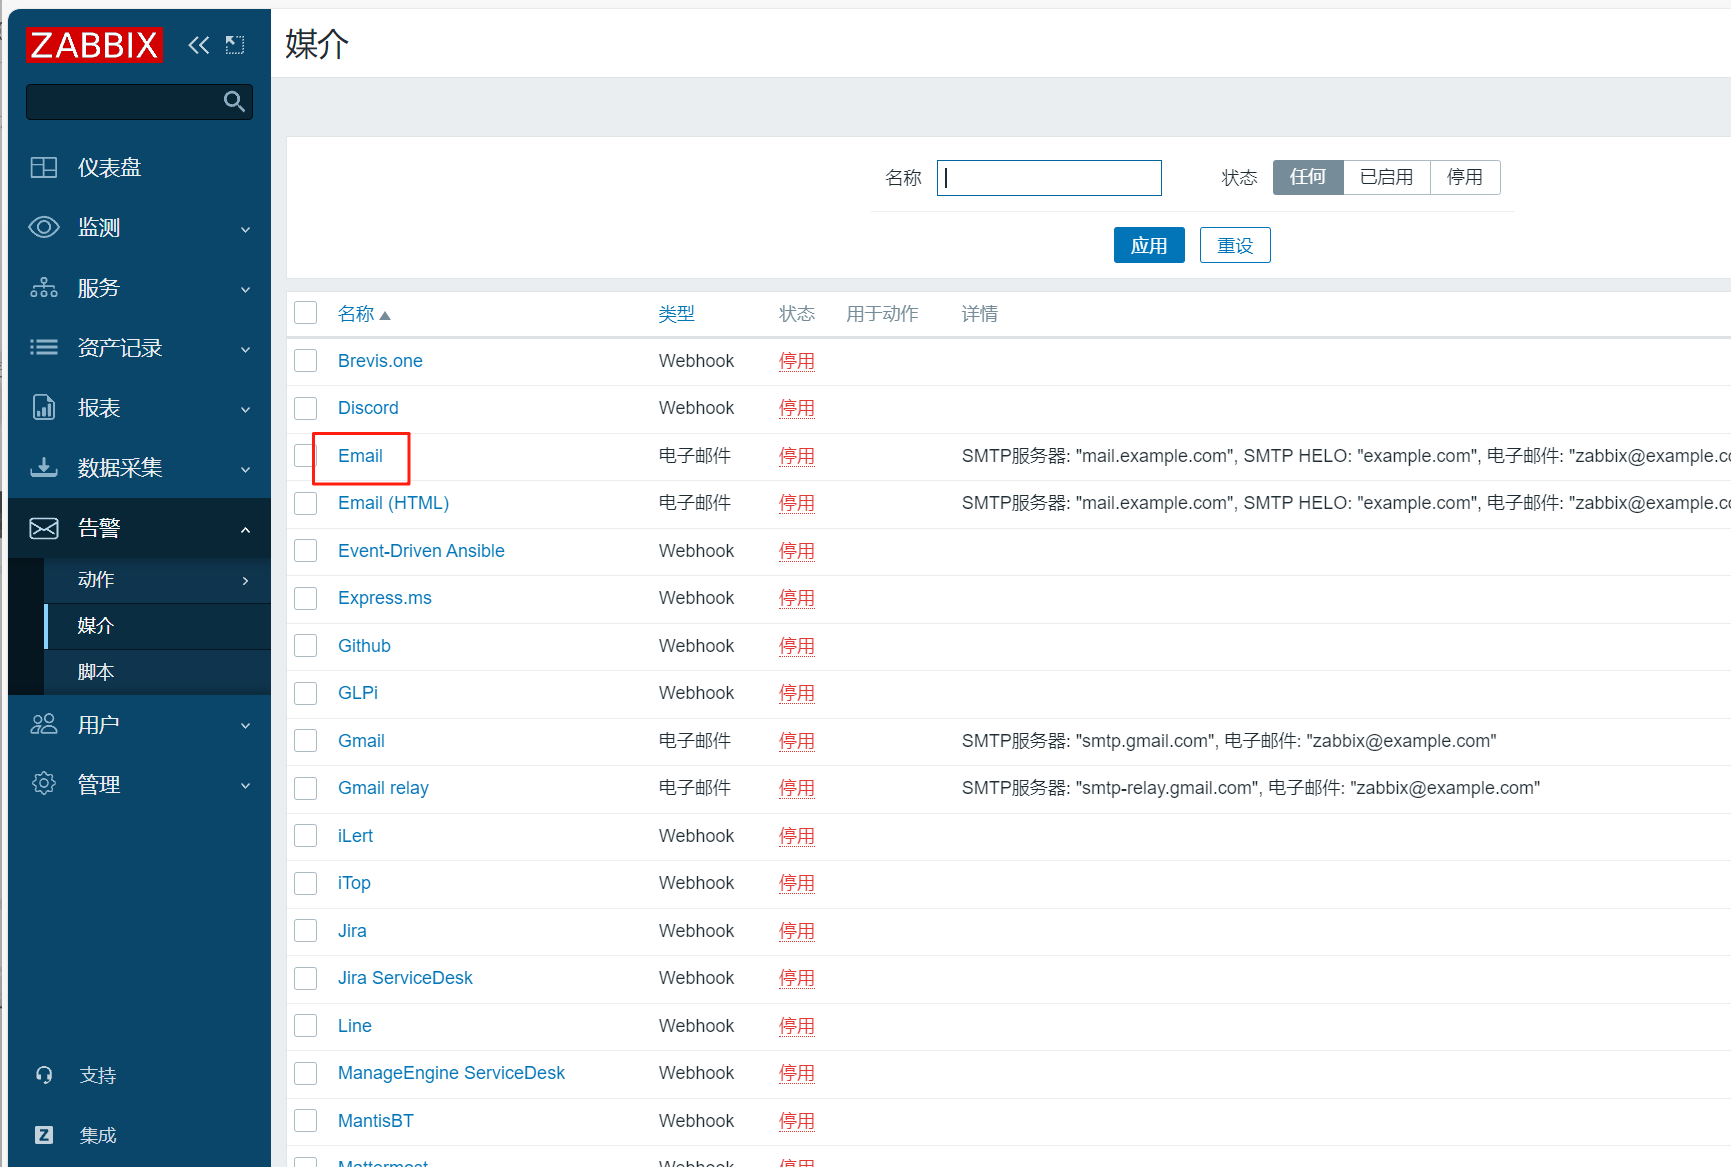Expand the 管理 menu chevron
The image size is (1731, 1167).
(x=246, y=785)
